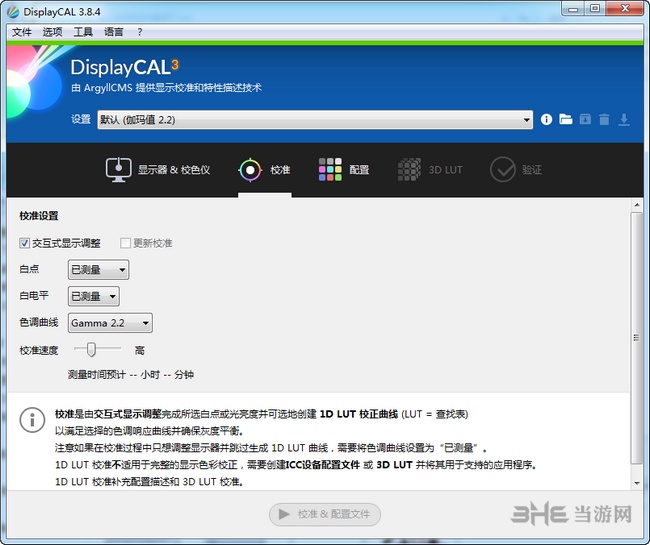Click the 测量时间预计 estimate text
This screenshot has width=650, height=545.
pos(131,375)
